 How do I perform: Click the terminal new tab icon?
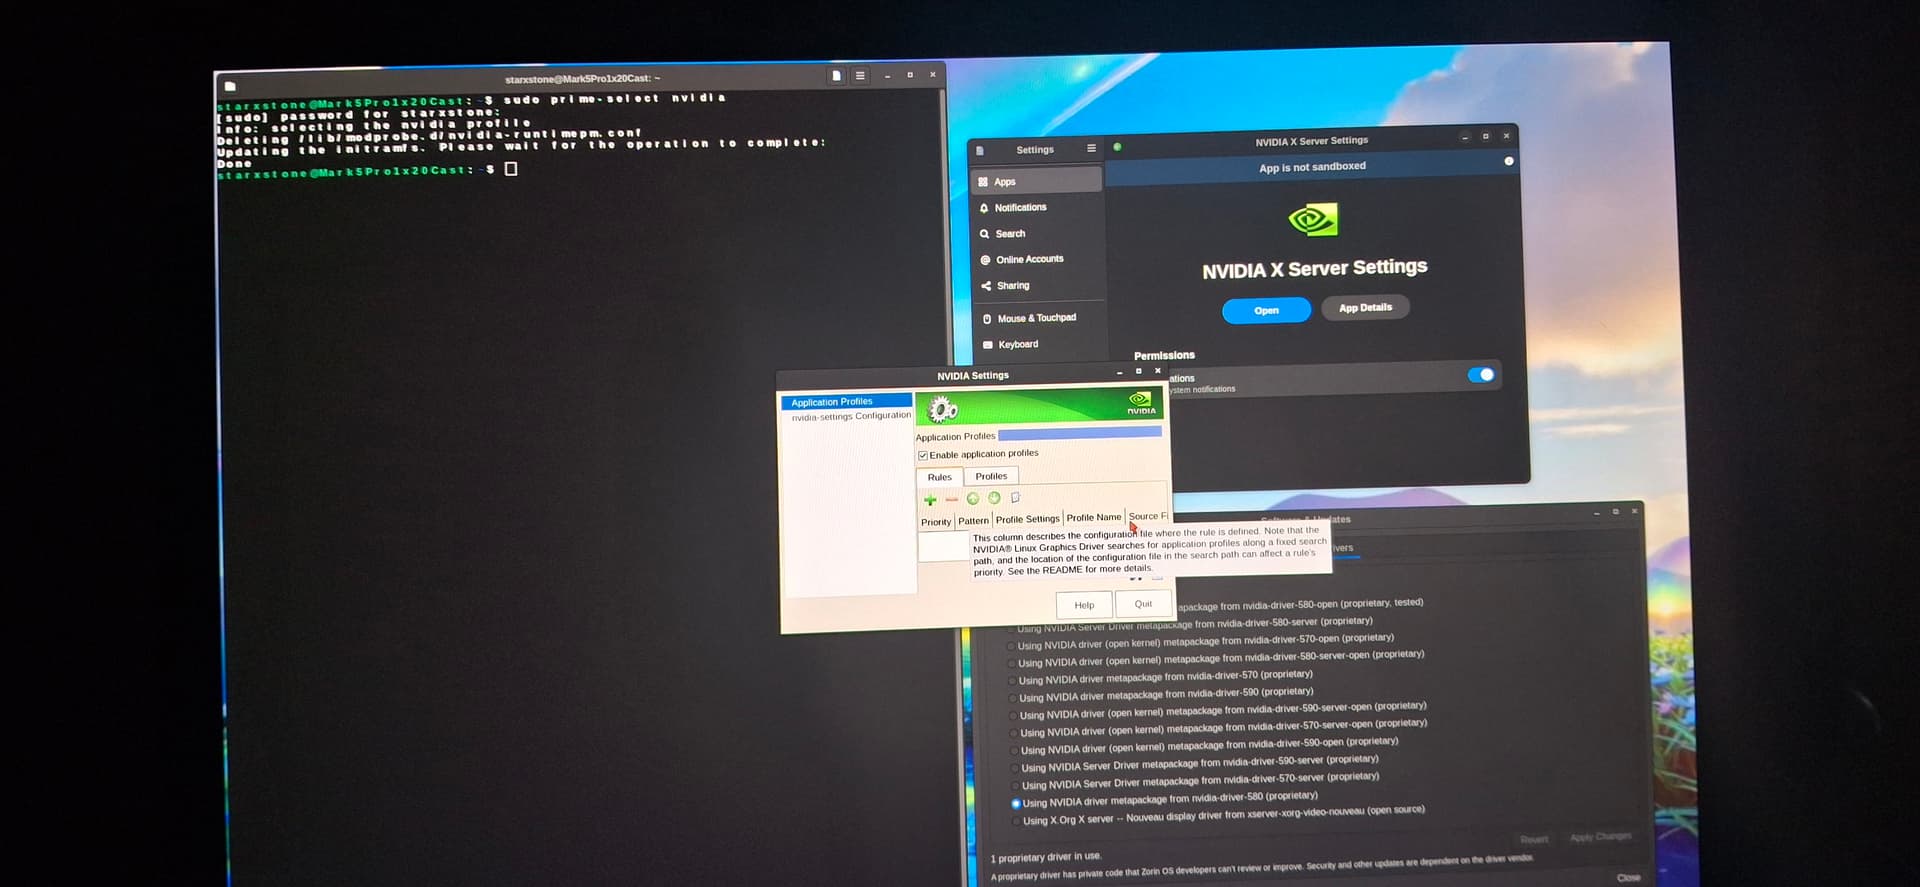836,76
